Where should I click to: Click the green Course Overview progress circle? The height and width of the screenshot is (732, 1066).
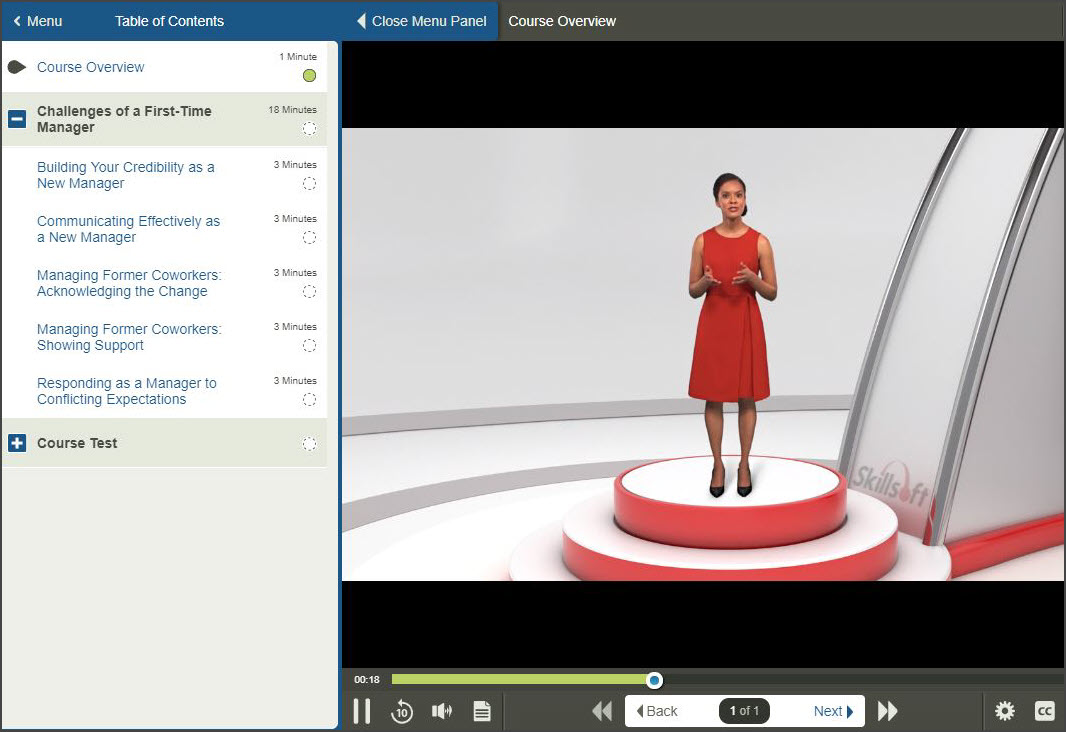point(309,75)
